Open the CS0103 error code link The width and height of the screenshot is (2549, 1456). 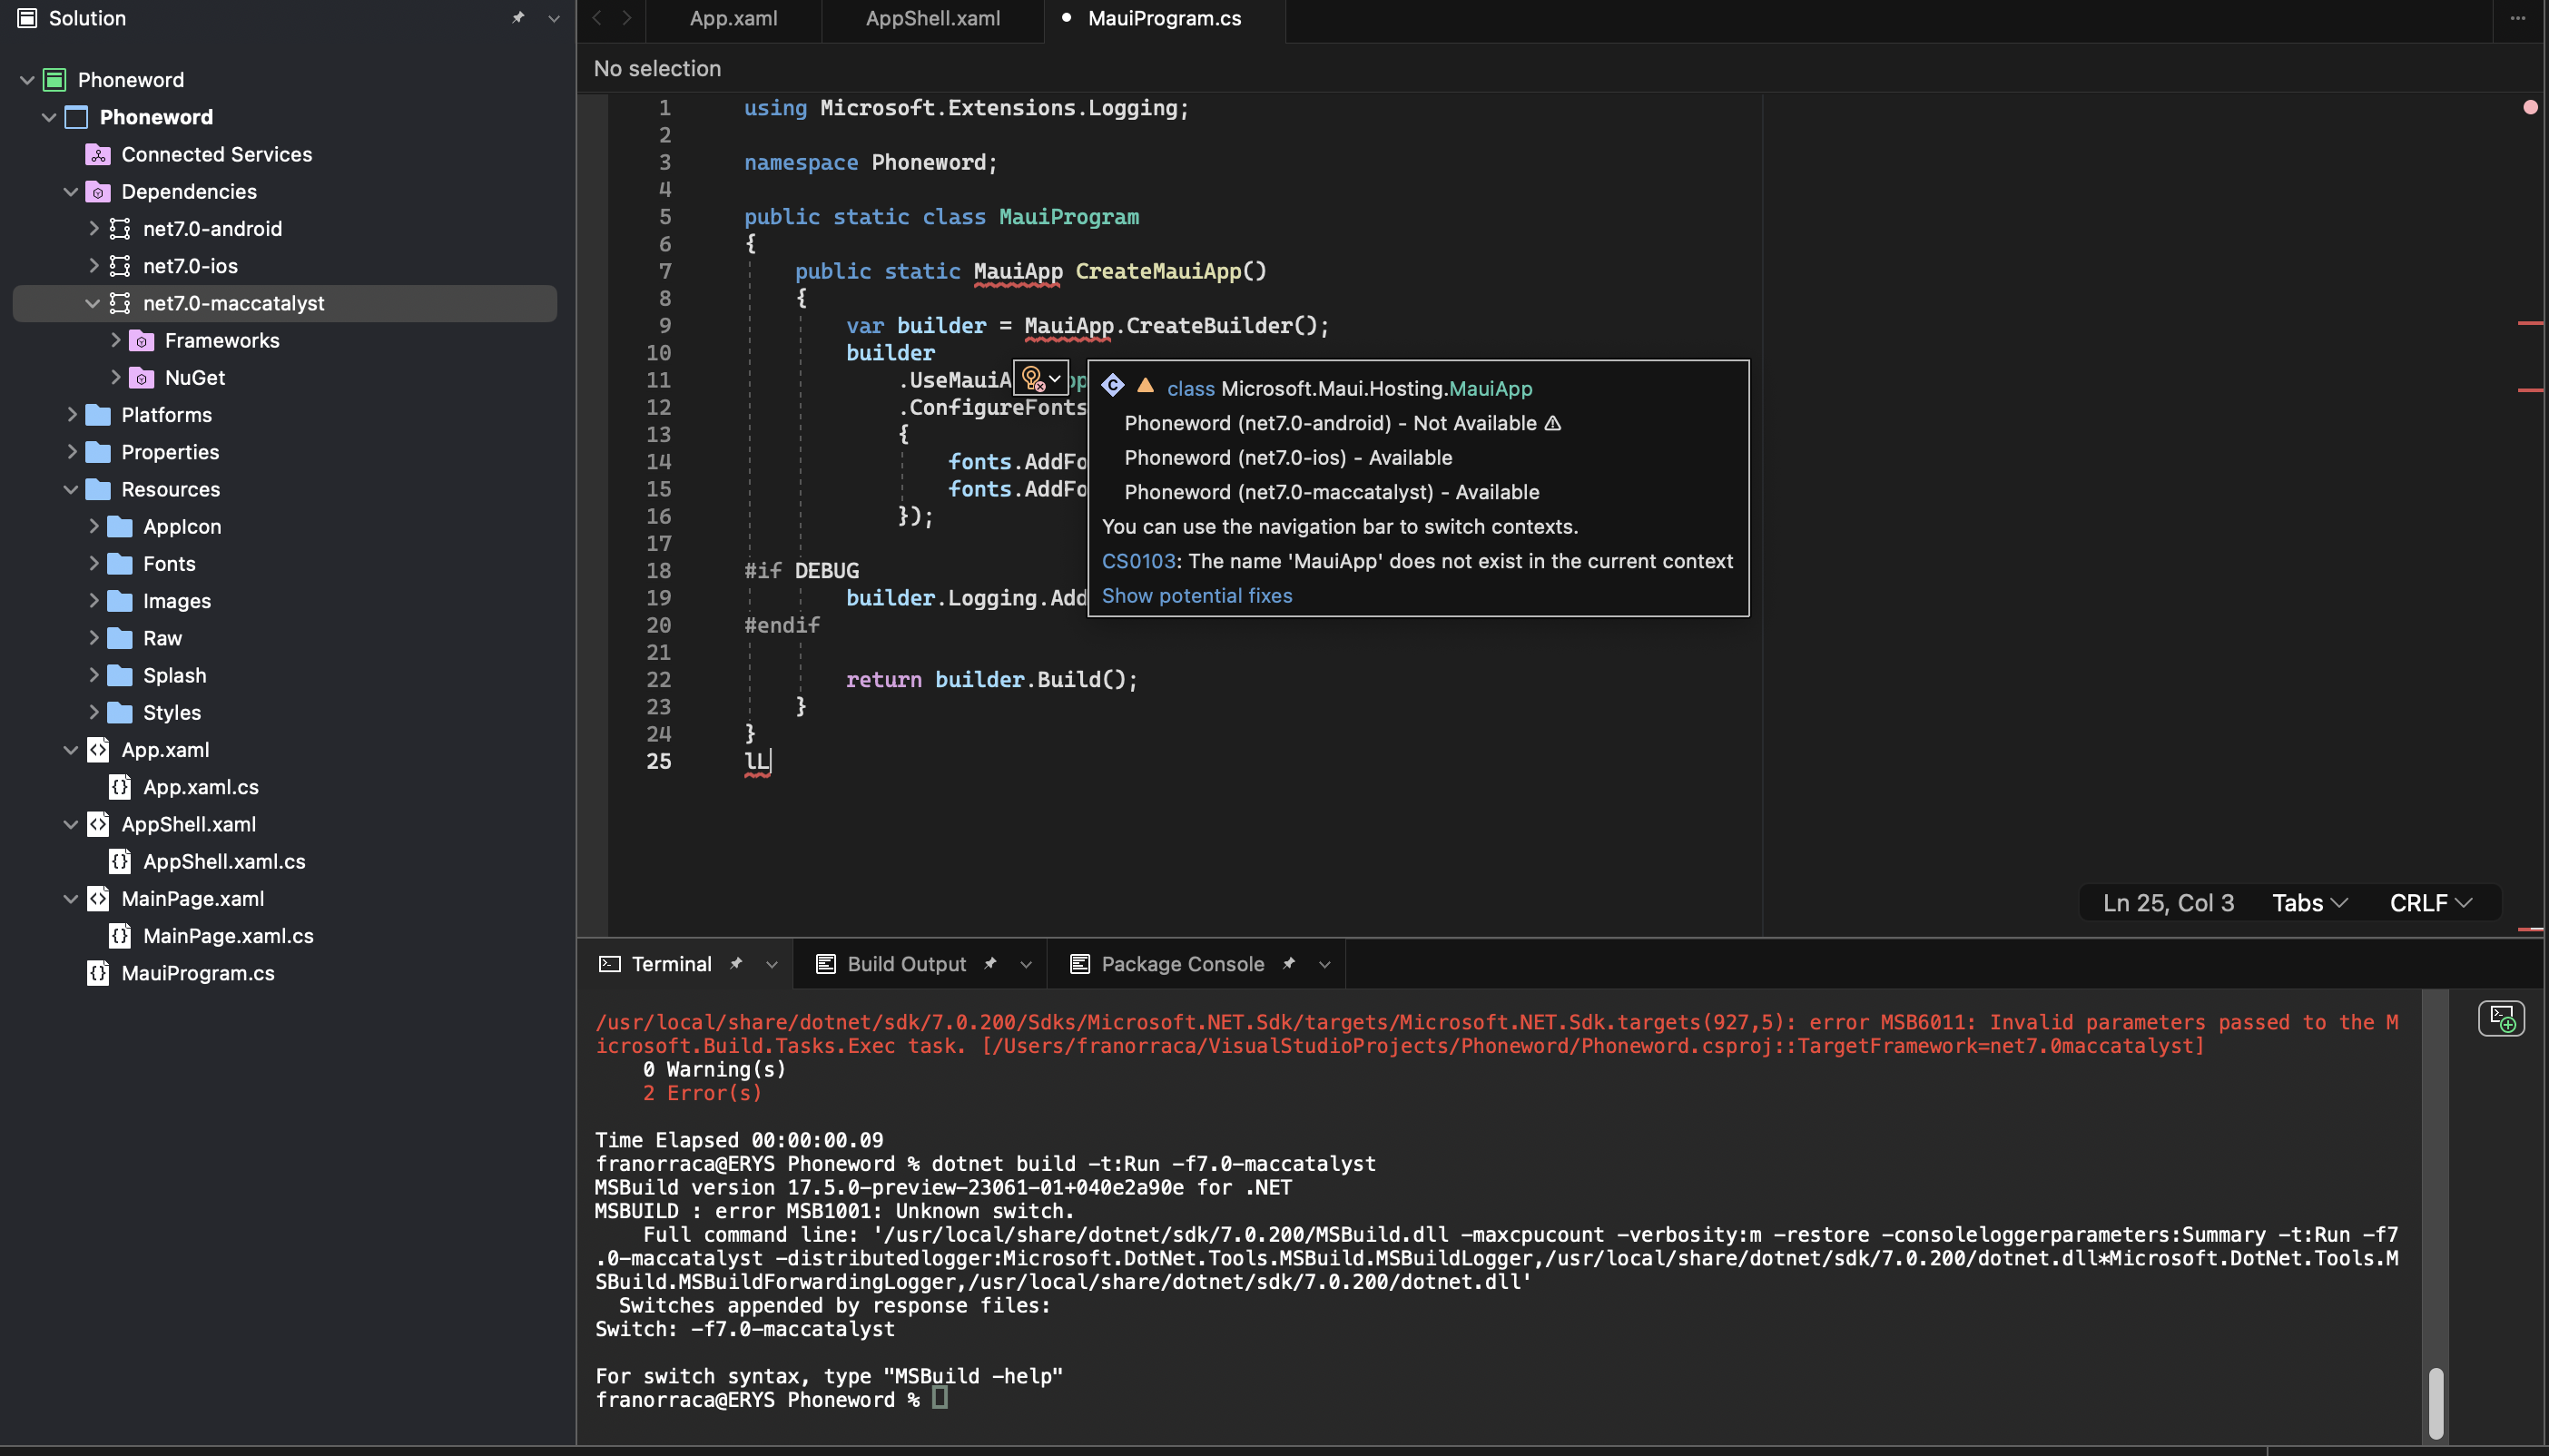(1138, 561)
